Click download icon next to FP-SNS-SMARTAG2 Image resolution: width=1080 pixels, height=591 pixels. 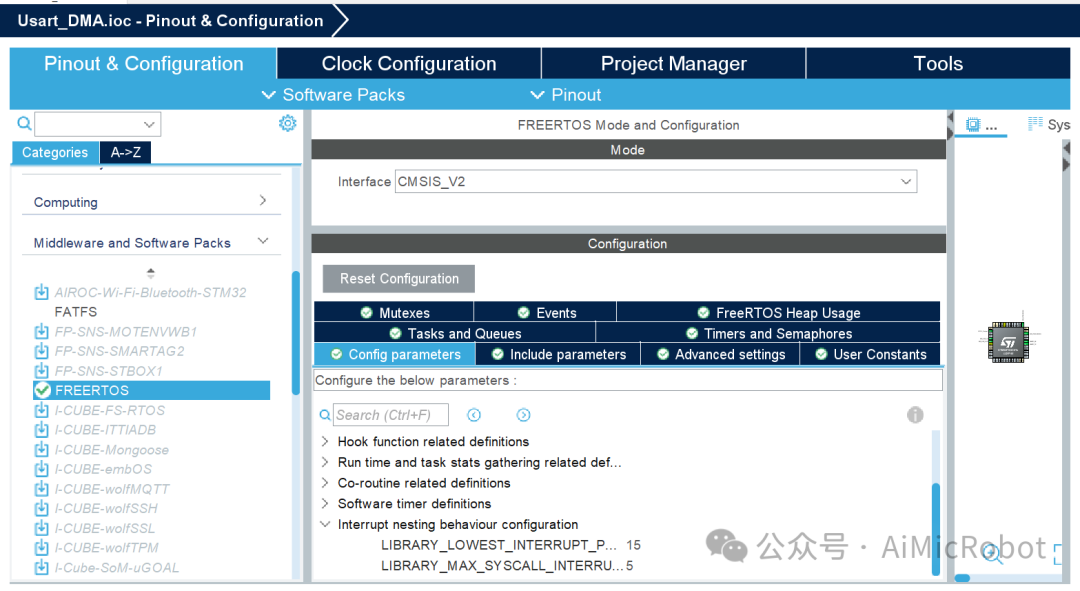point(41,351)
